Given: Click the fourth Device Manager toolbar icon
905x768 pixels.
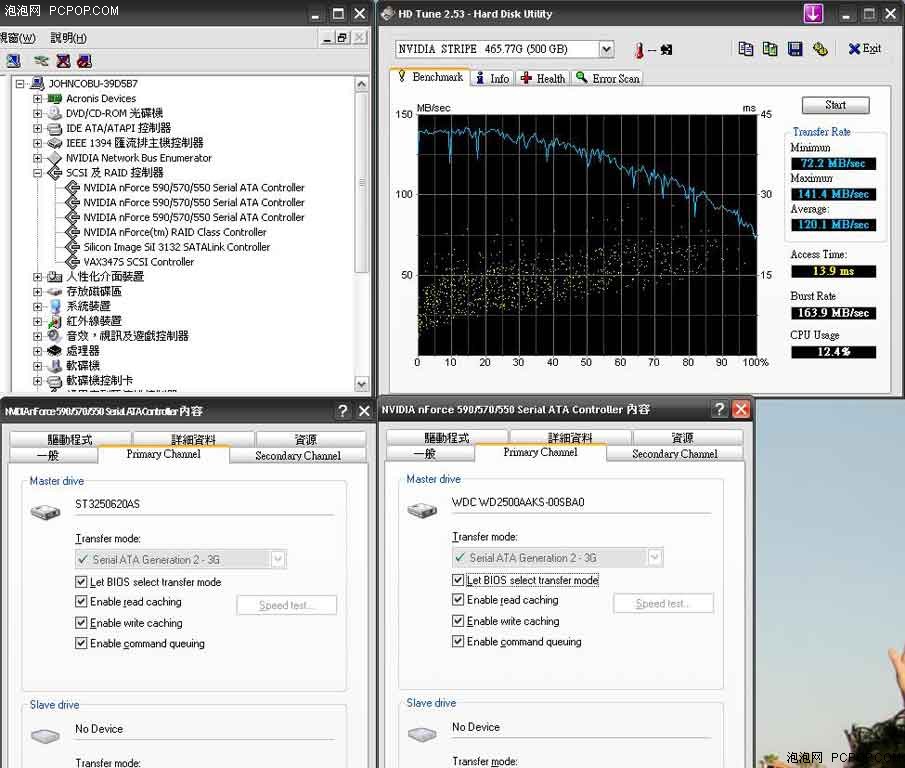Looking at the screenshot, I should tap(84, 61).
